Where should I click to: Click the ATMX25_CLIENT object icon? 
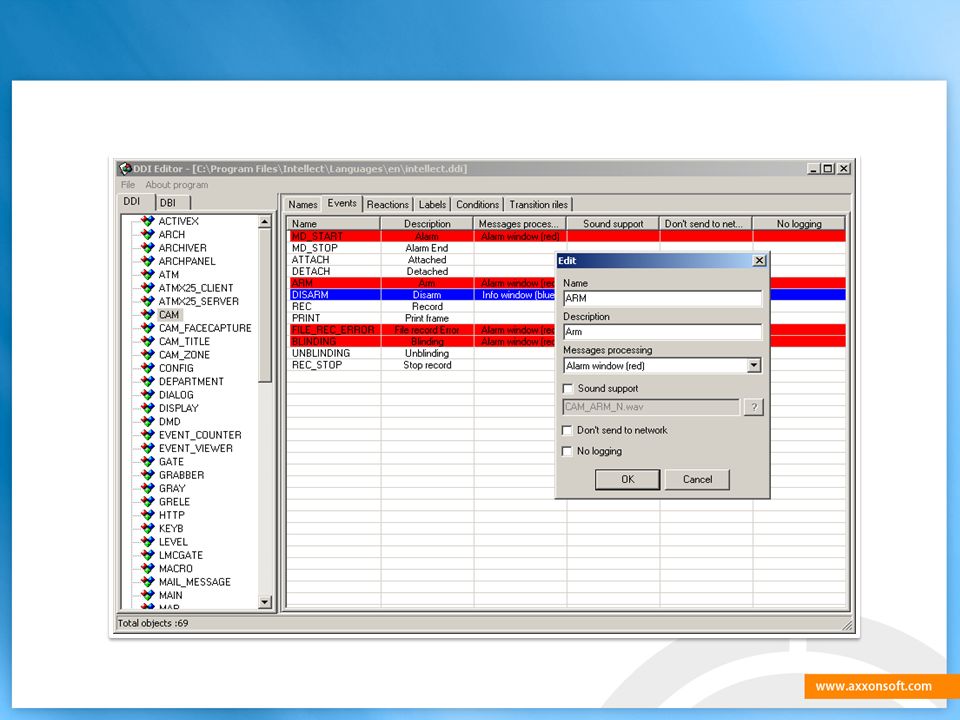[147, 288]
